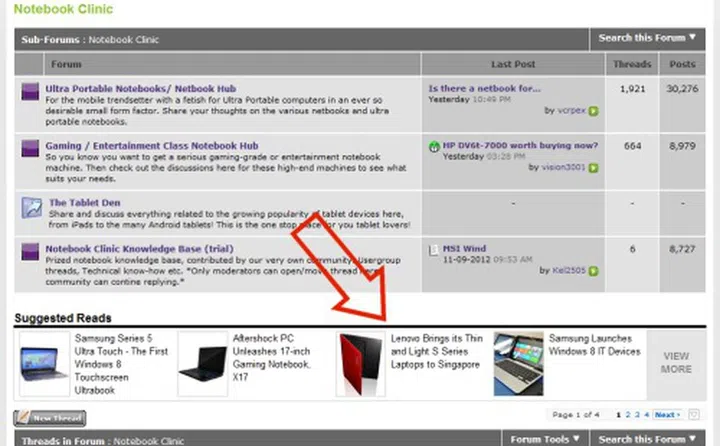Go to last post by Kel2505 arrow icon
The image size is (720, 446).
[x=593, y=270]
